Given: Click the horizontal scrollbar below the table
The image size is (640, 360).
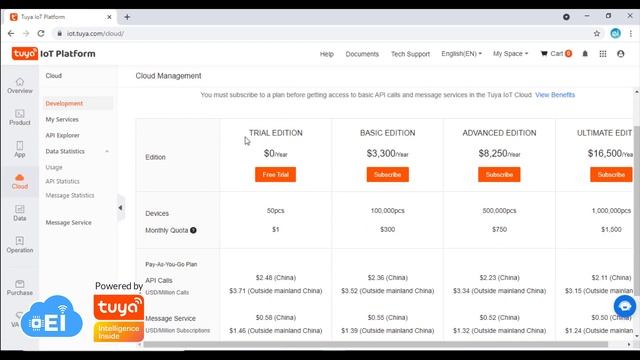Looking at the screenshot, I should click(376, 344).
